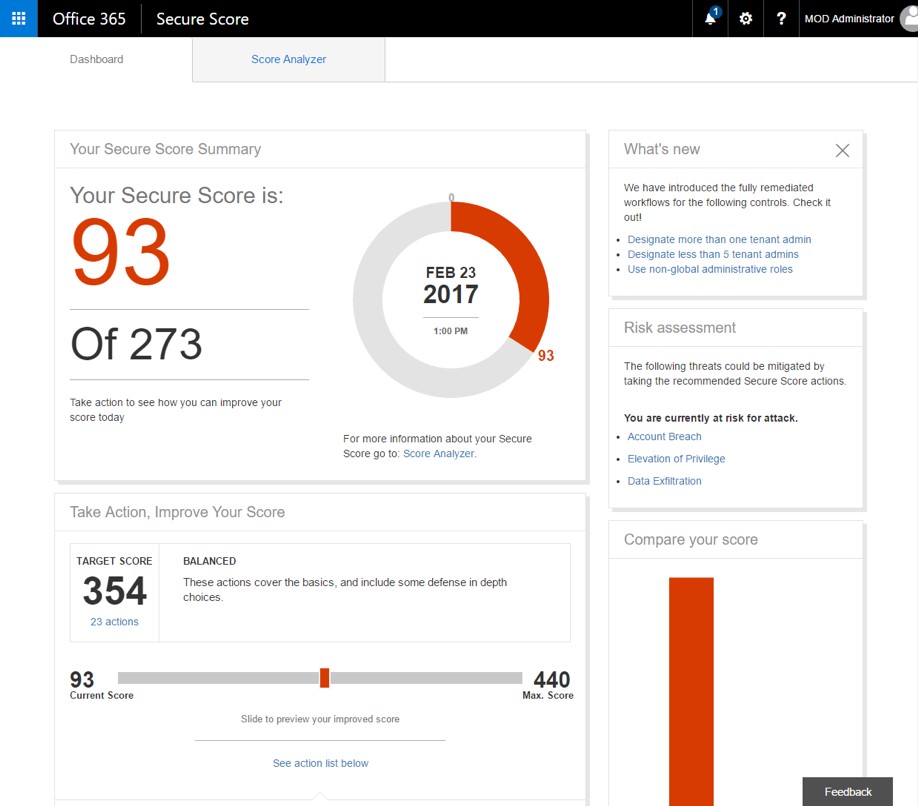This screenshot has width=918, height=806.
Task: Open the notifications bell
Action: click(710, 18)
